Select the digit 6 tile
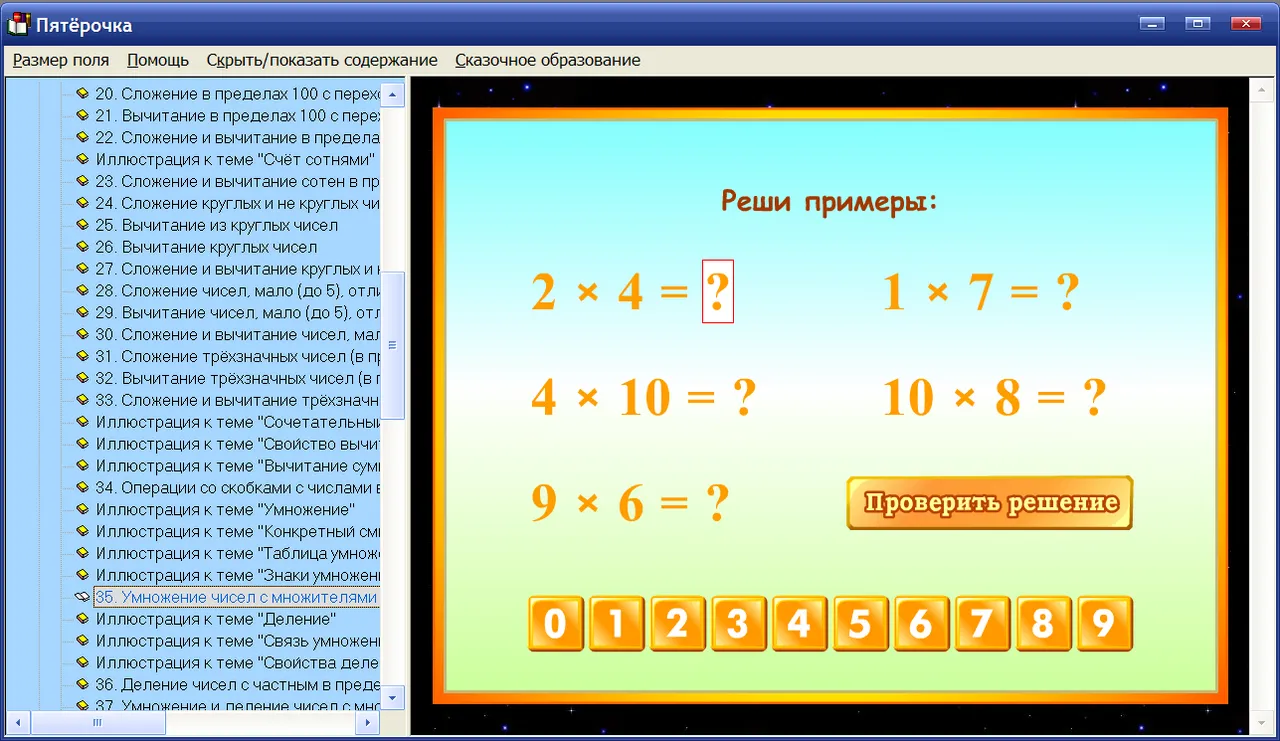1280x741 pixels. (922, 624)
